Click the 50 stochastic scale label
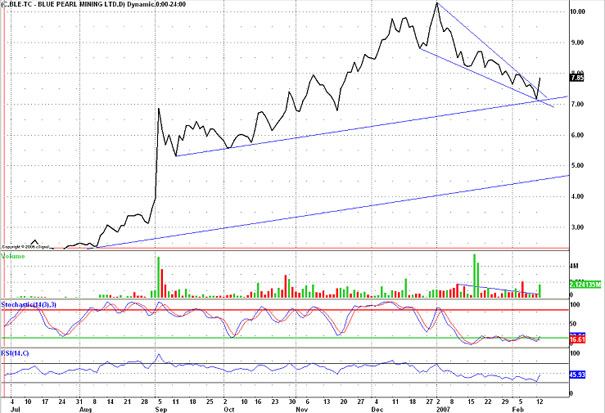 click(x=573, y=324)
